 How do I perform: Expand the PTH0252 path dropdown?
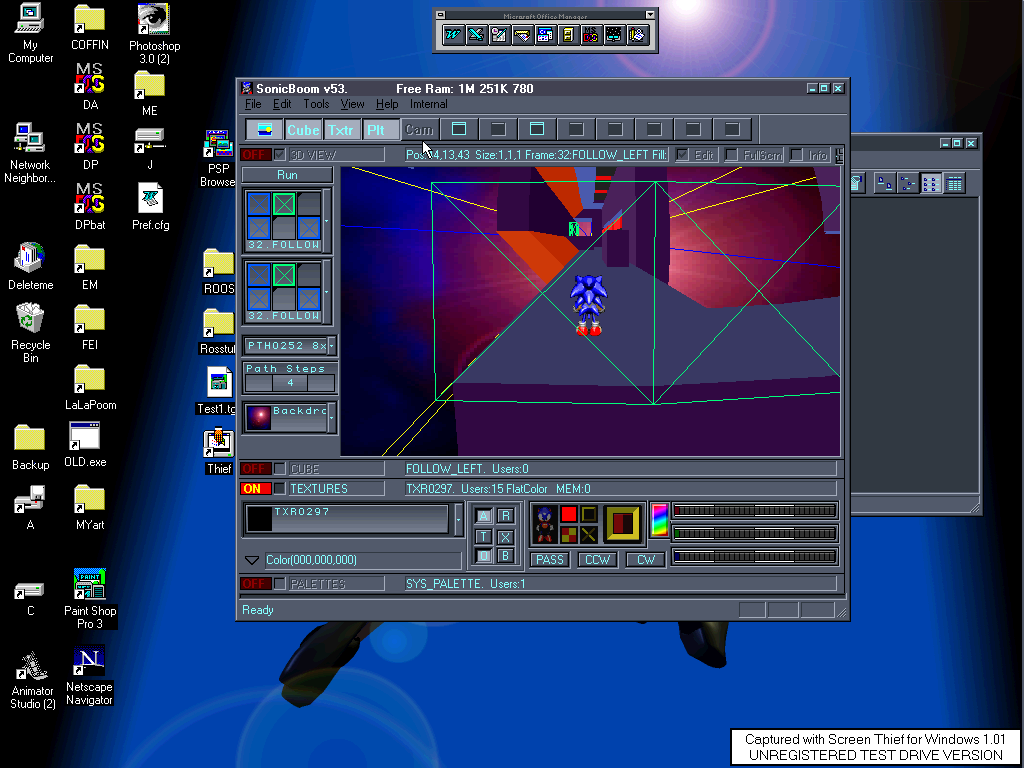point(332,345)
